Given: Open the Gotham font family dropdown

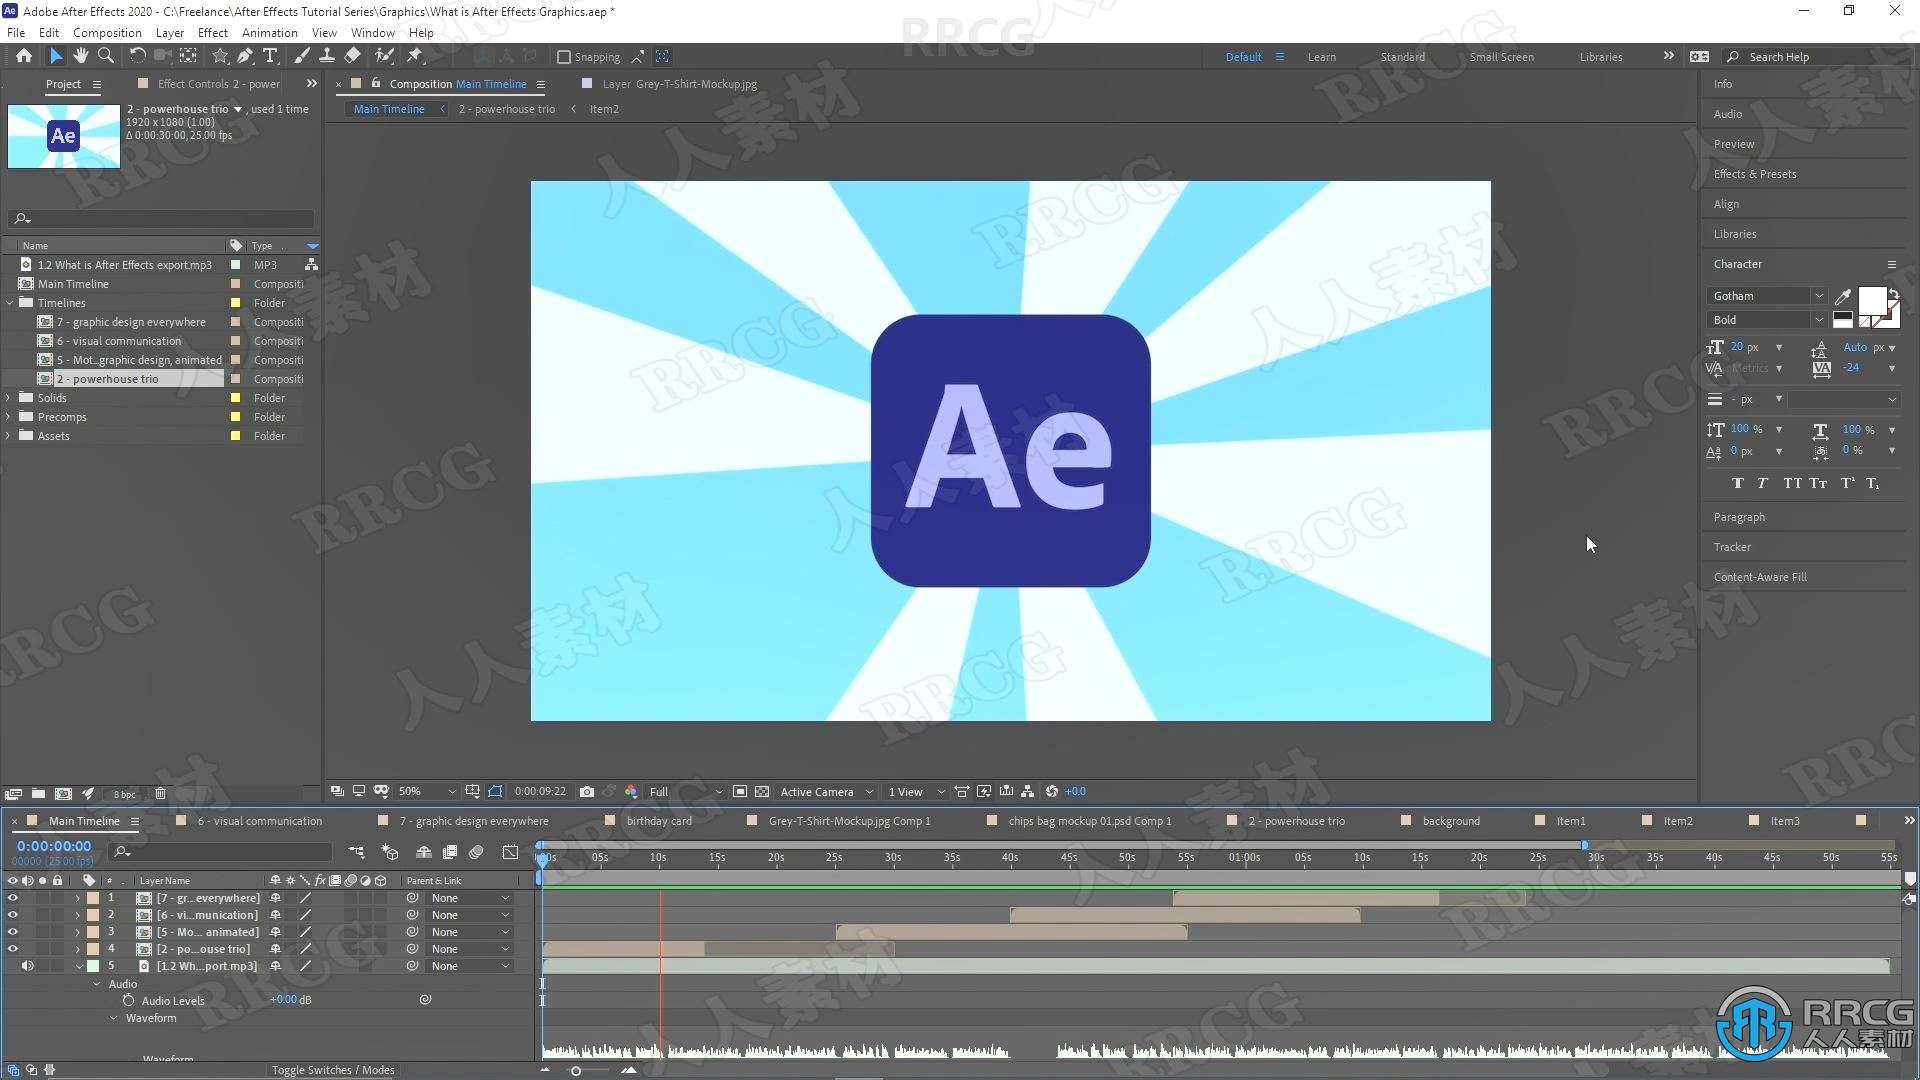Looking at the screenshot, I should [x=1768, y=296].
